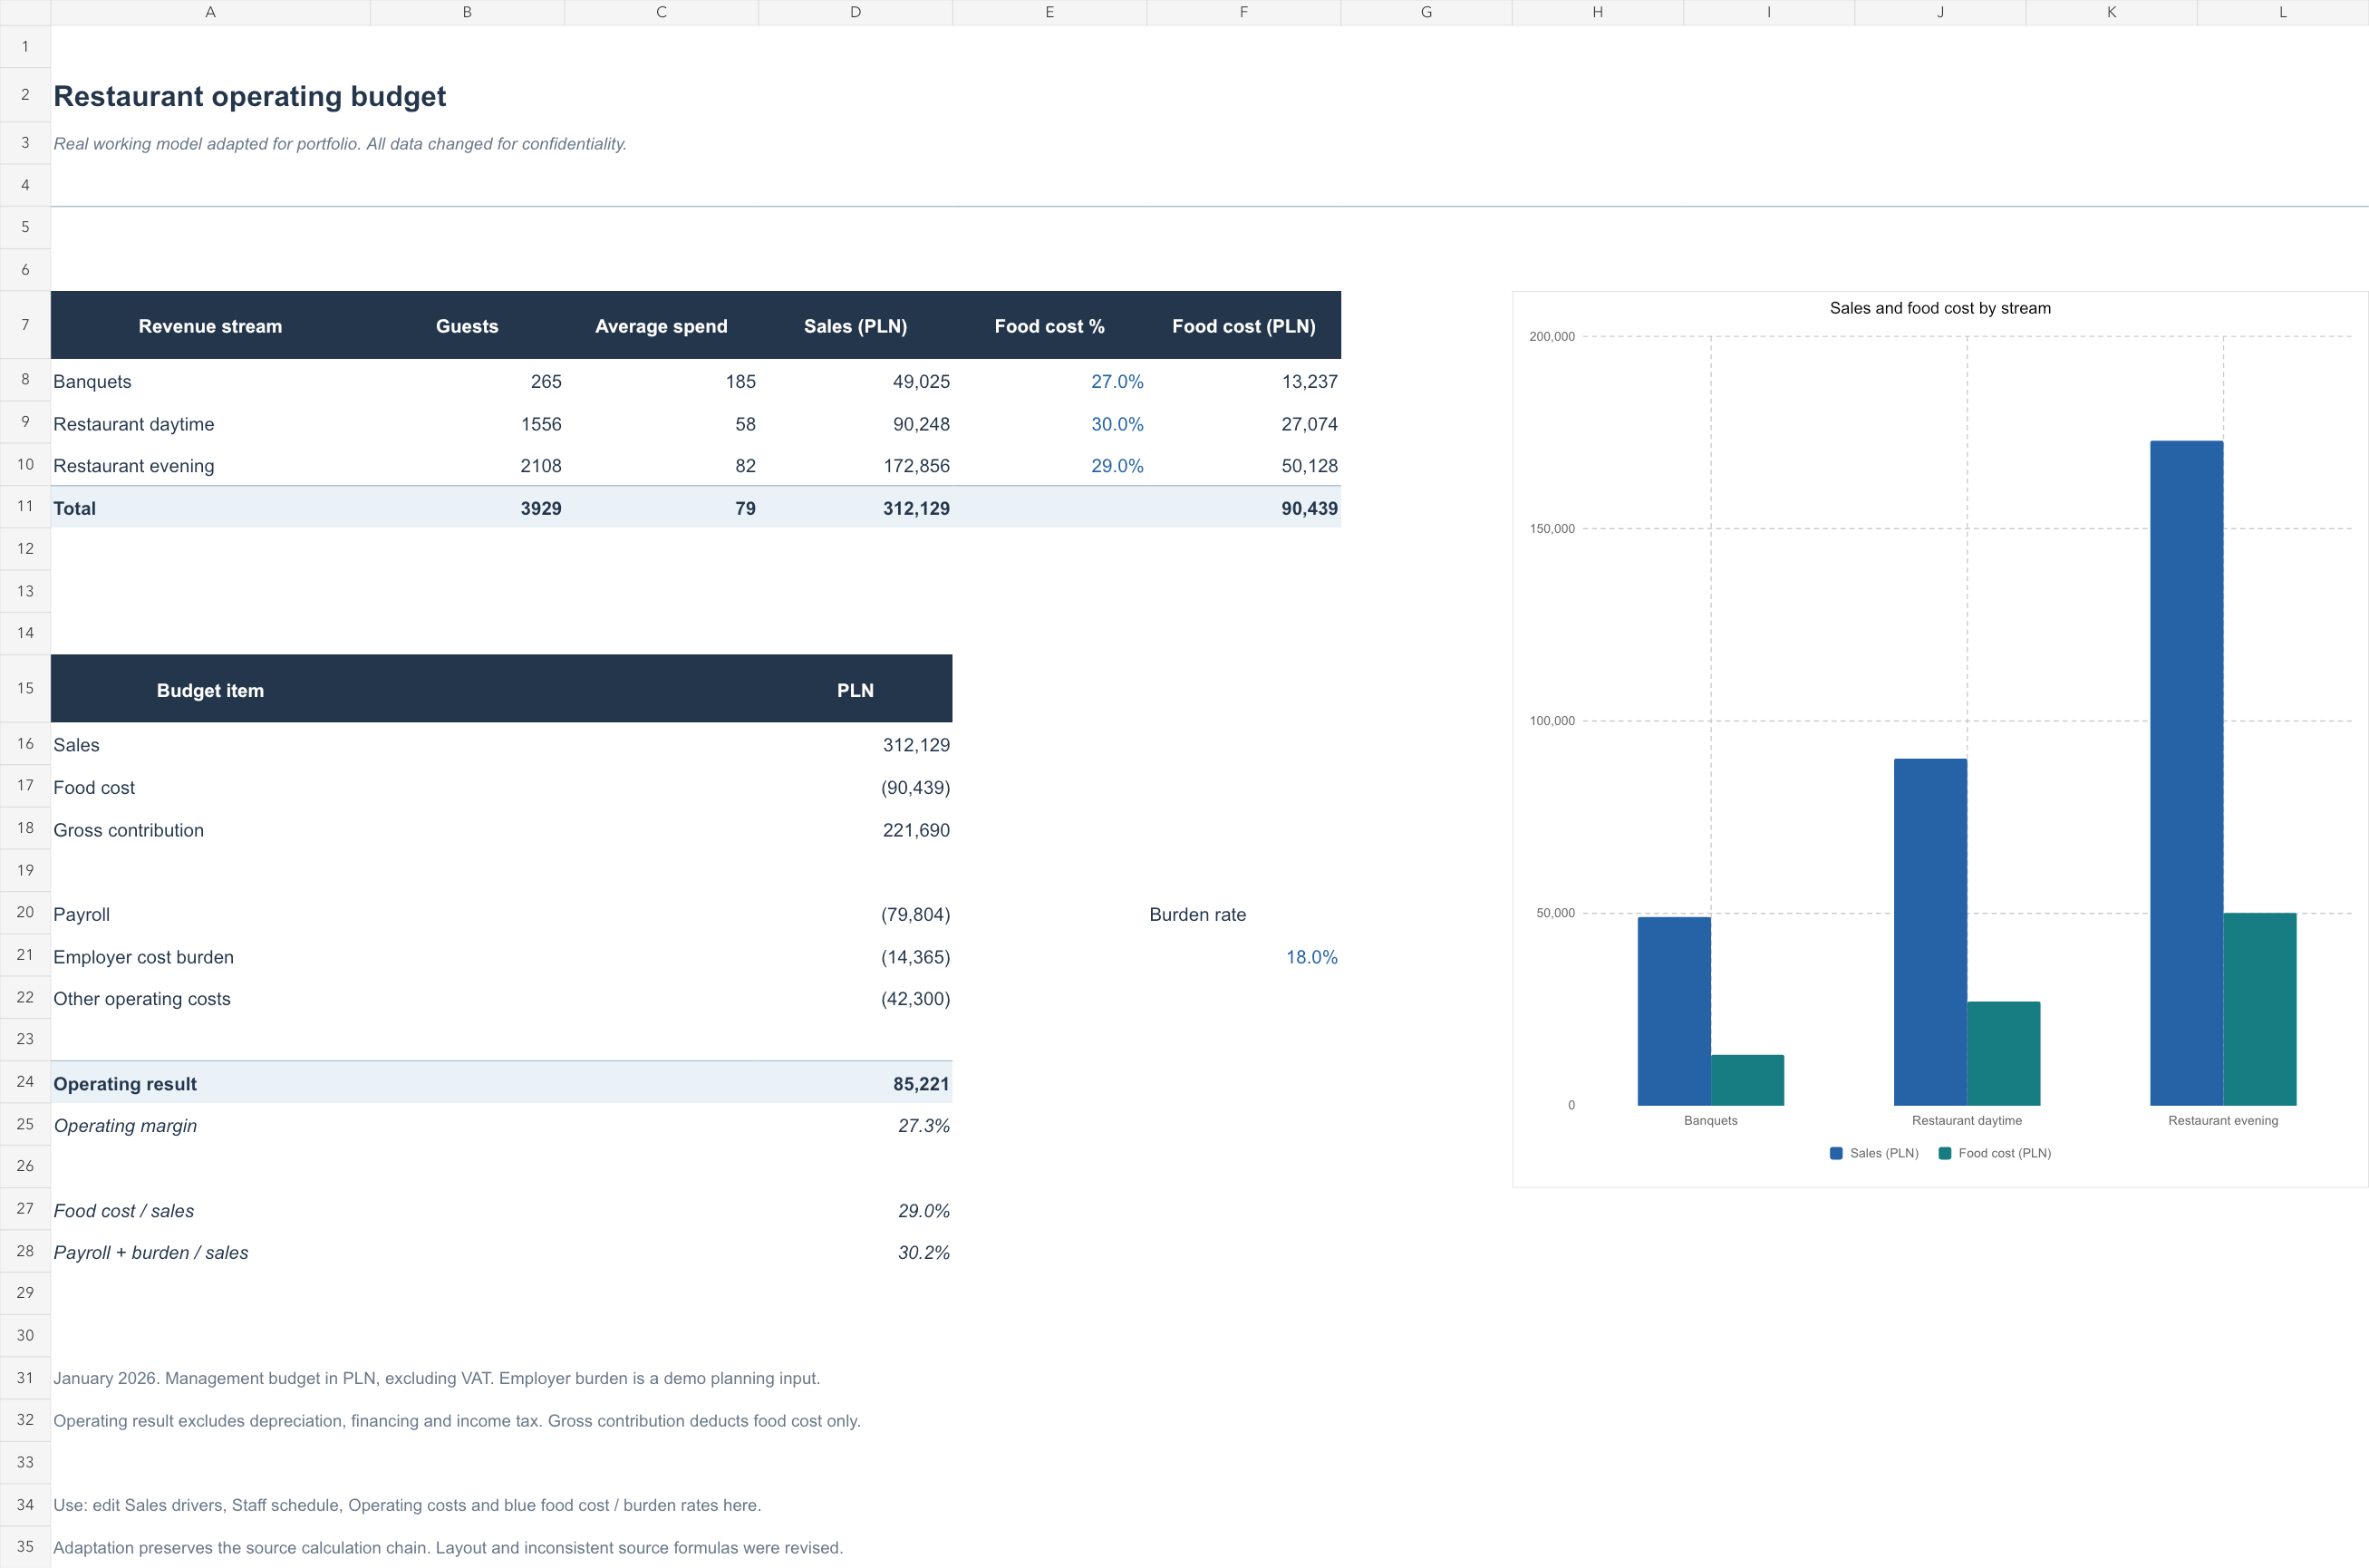This screenshot has width=2369, height=1568.
Task: Click the 'Use: edit Sales drivers' note row
Action: (x=407, y=1506)
